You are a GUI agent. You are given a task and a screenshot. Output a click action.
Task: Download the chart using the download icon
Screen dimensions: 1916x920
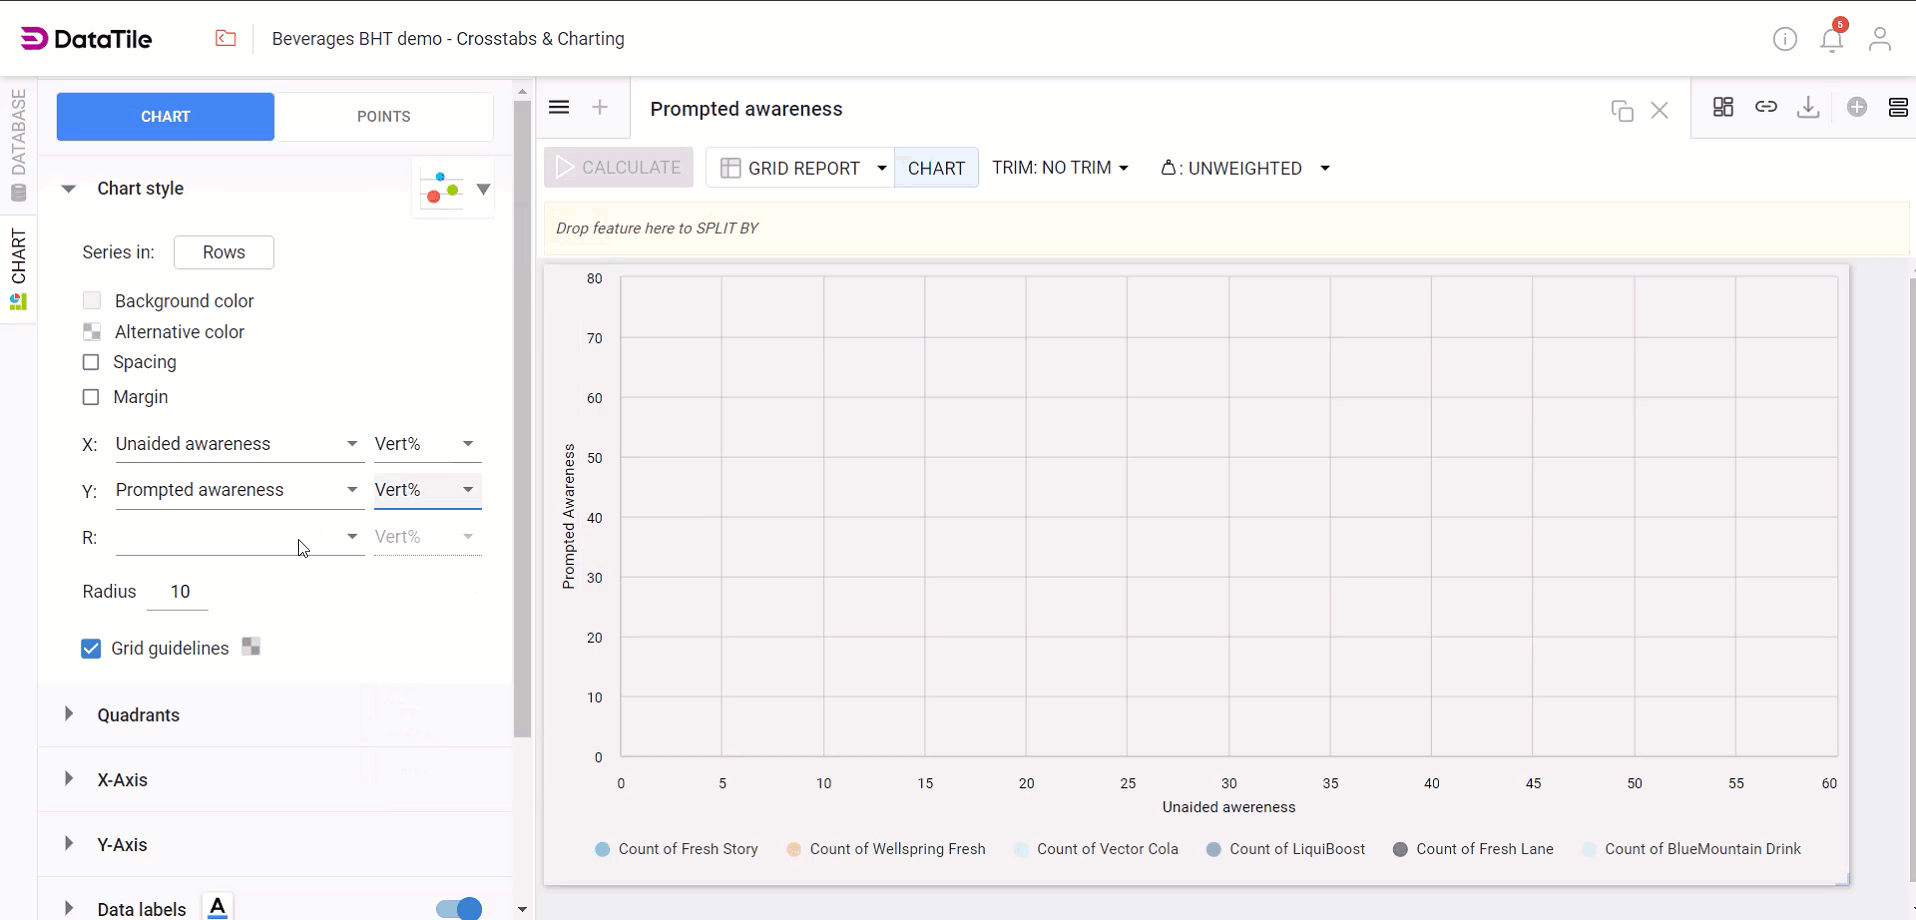[1808, 107]
